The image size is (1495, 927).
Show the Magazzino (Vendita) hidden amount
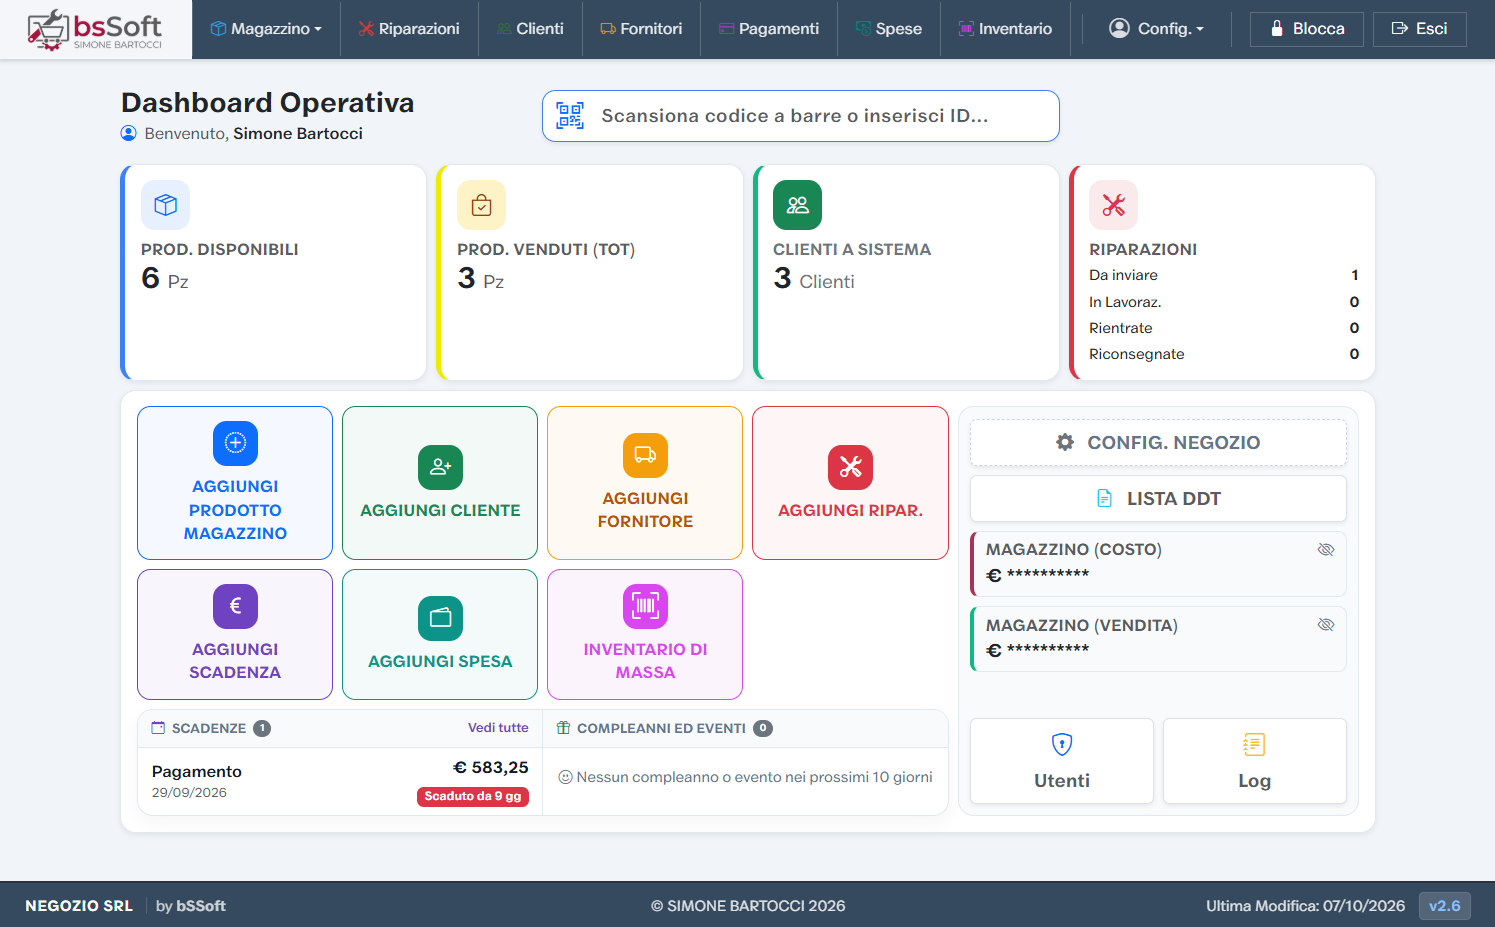(1326, 625)
